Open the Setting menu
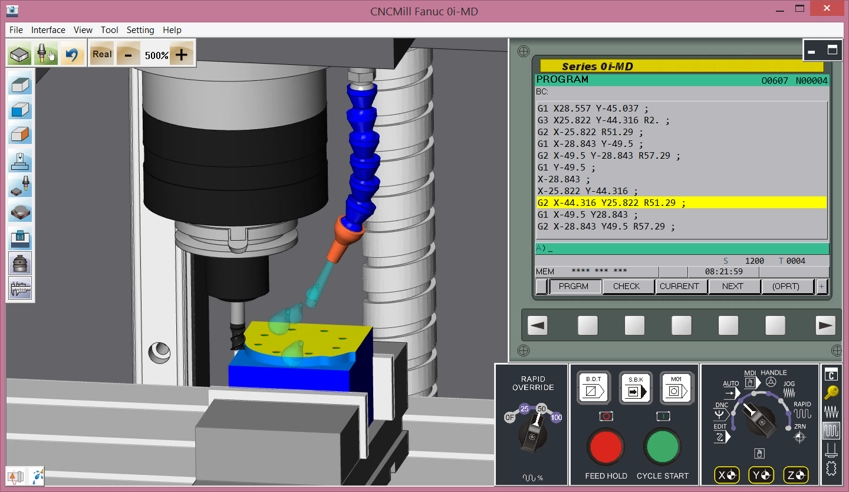The image size is (849, 492). pyautogui.click(x=140, y=30)
